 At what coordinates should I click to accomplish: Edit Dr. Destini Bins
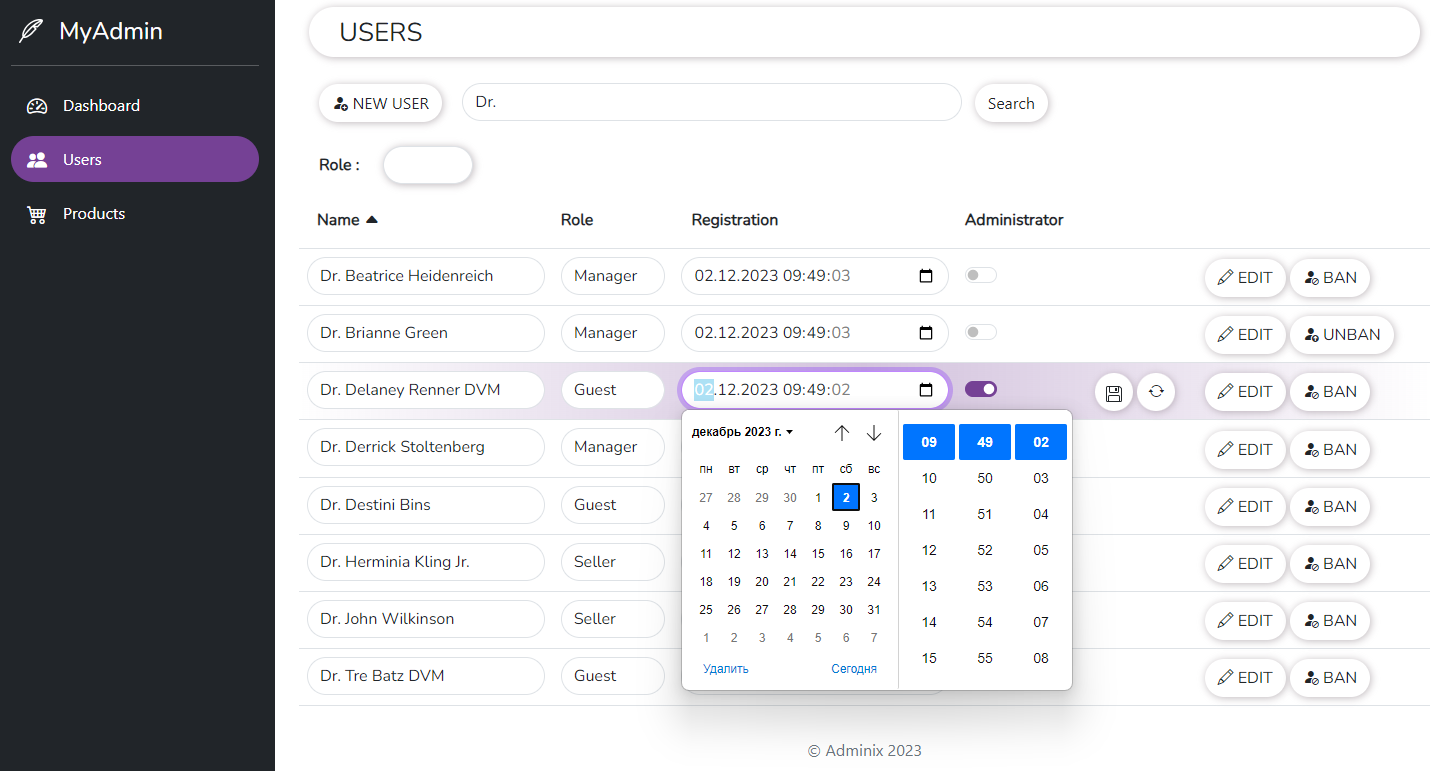(x=1245, y=507)
